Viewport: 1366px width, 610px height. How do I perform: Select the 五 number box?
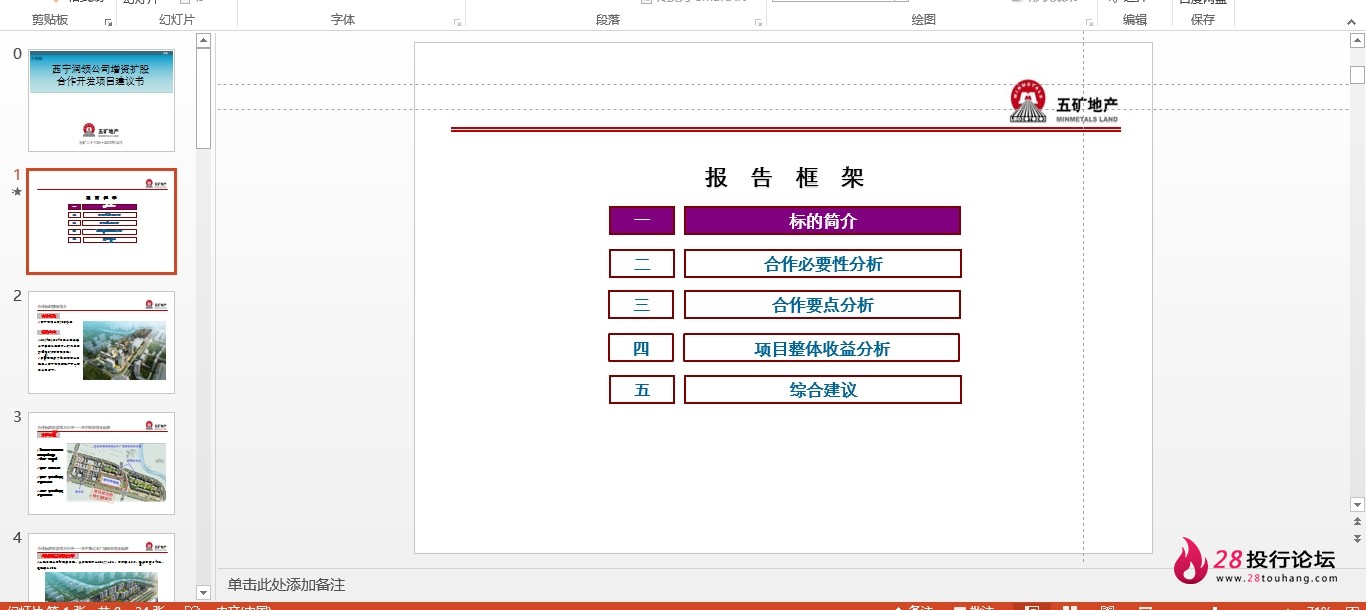[642, 390]
